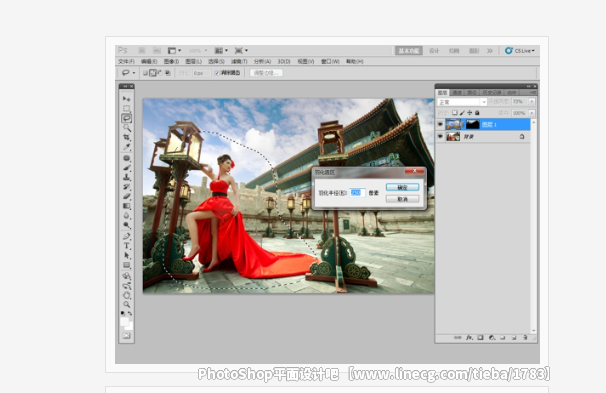This screenshot has height=393, width=606.
Task: Swap foreground and background colors
Action: tap(130, 313)
